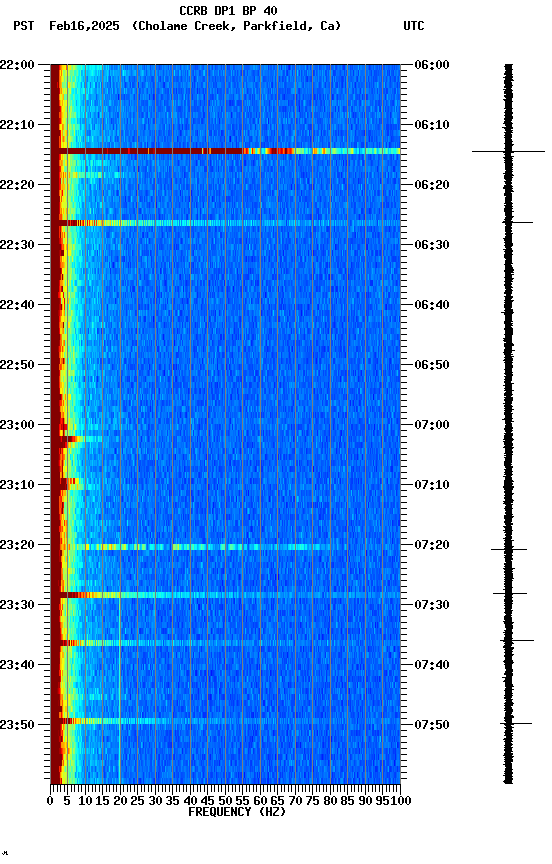Click the 07:40 UTC time label
Image resolution: width=552 pixels, height=864 pixels.
point(432,665)
